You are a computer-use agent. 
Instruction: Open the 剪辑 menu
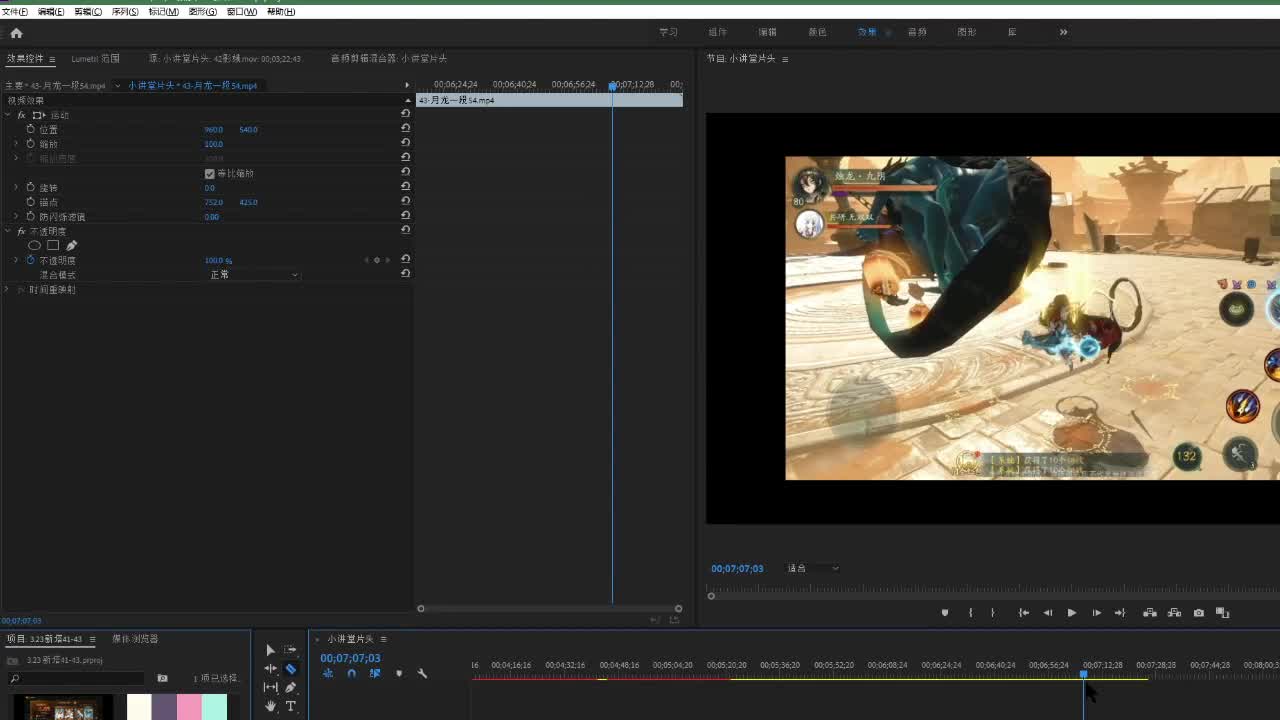pos(88,12)
